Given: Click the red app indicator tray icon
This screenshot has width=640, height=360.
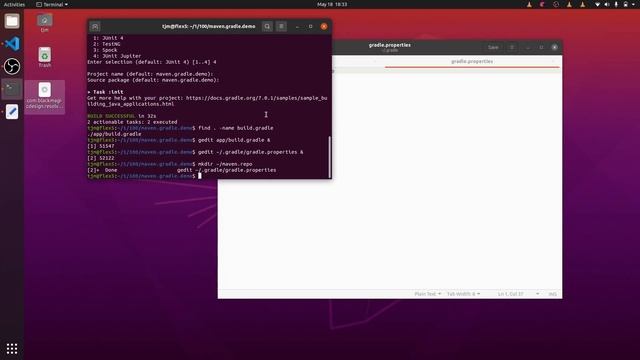Looking at the screenshot, I should pos(542,4).
